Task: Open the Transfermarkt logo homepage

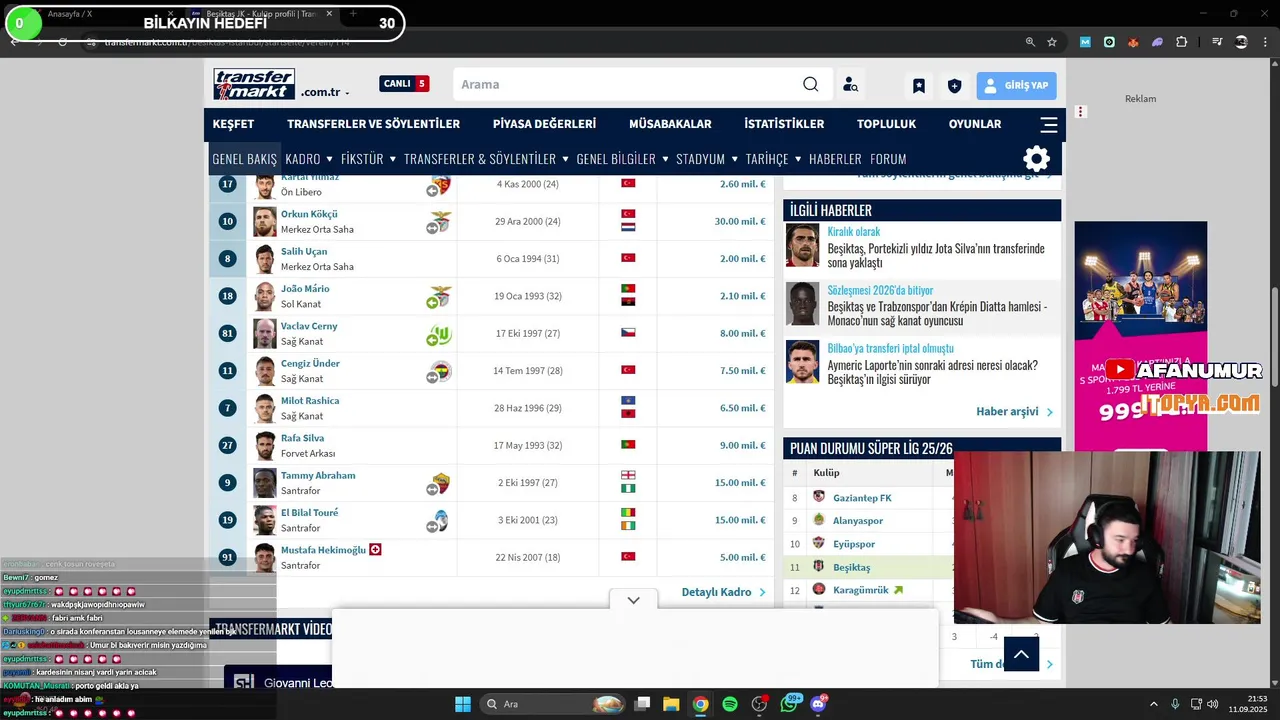Action: pyautogui.click(x=254, y=84)
